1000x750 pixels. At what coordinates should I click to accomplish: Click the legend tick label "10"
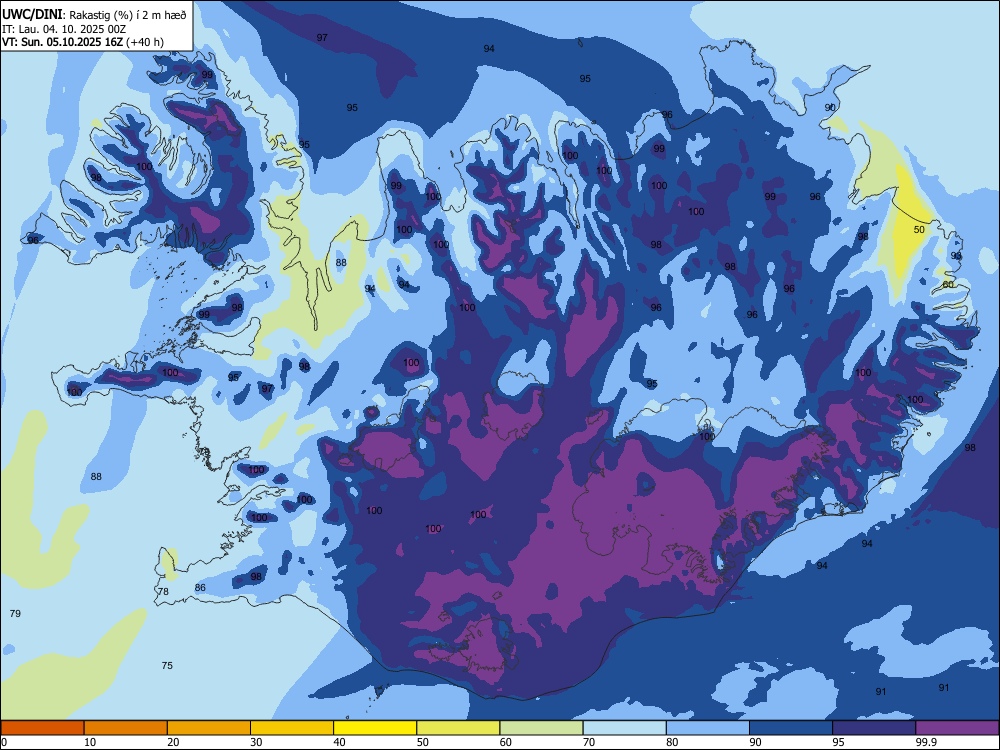click(x=90, y=742)
